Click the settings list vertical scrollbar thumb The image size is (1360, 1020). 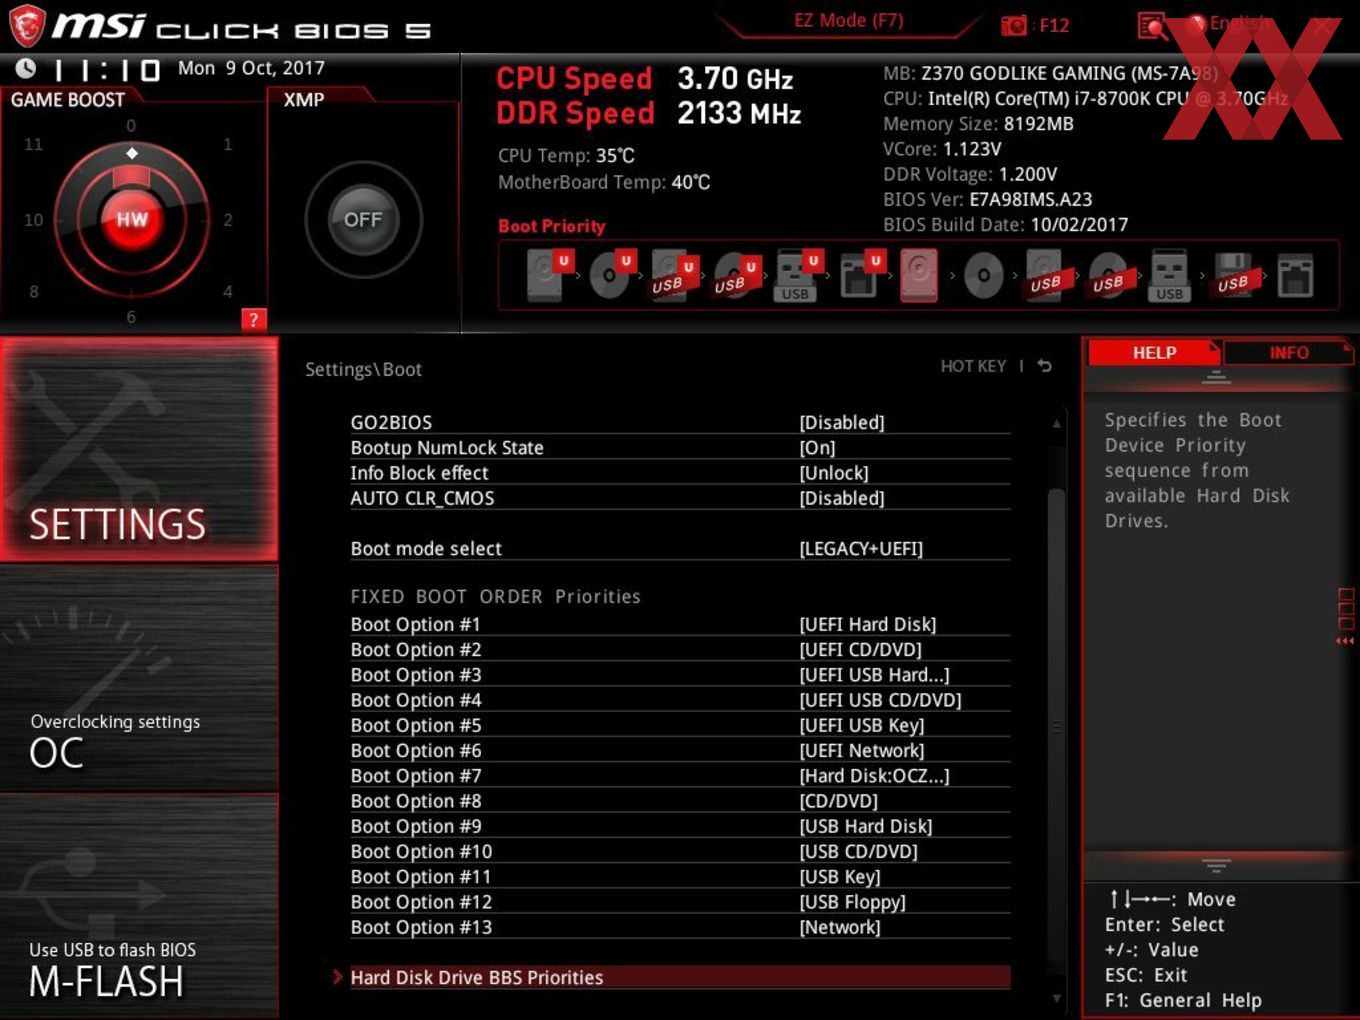[1057, 727]
